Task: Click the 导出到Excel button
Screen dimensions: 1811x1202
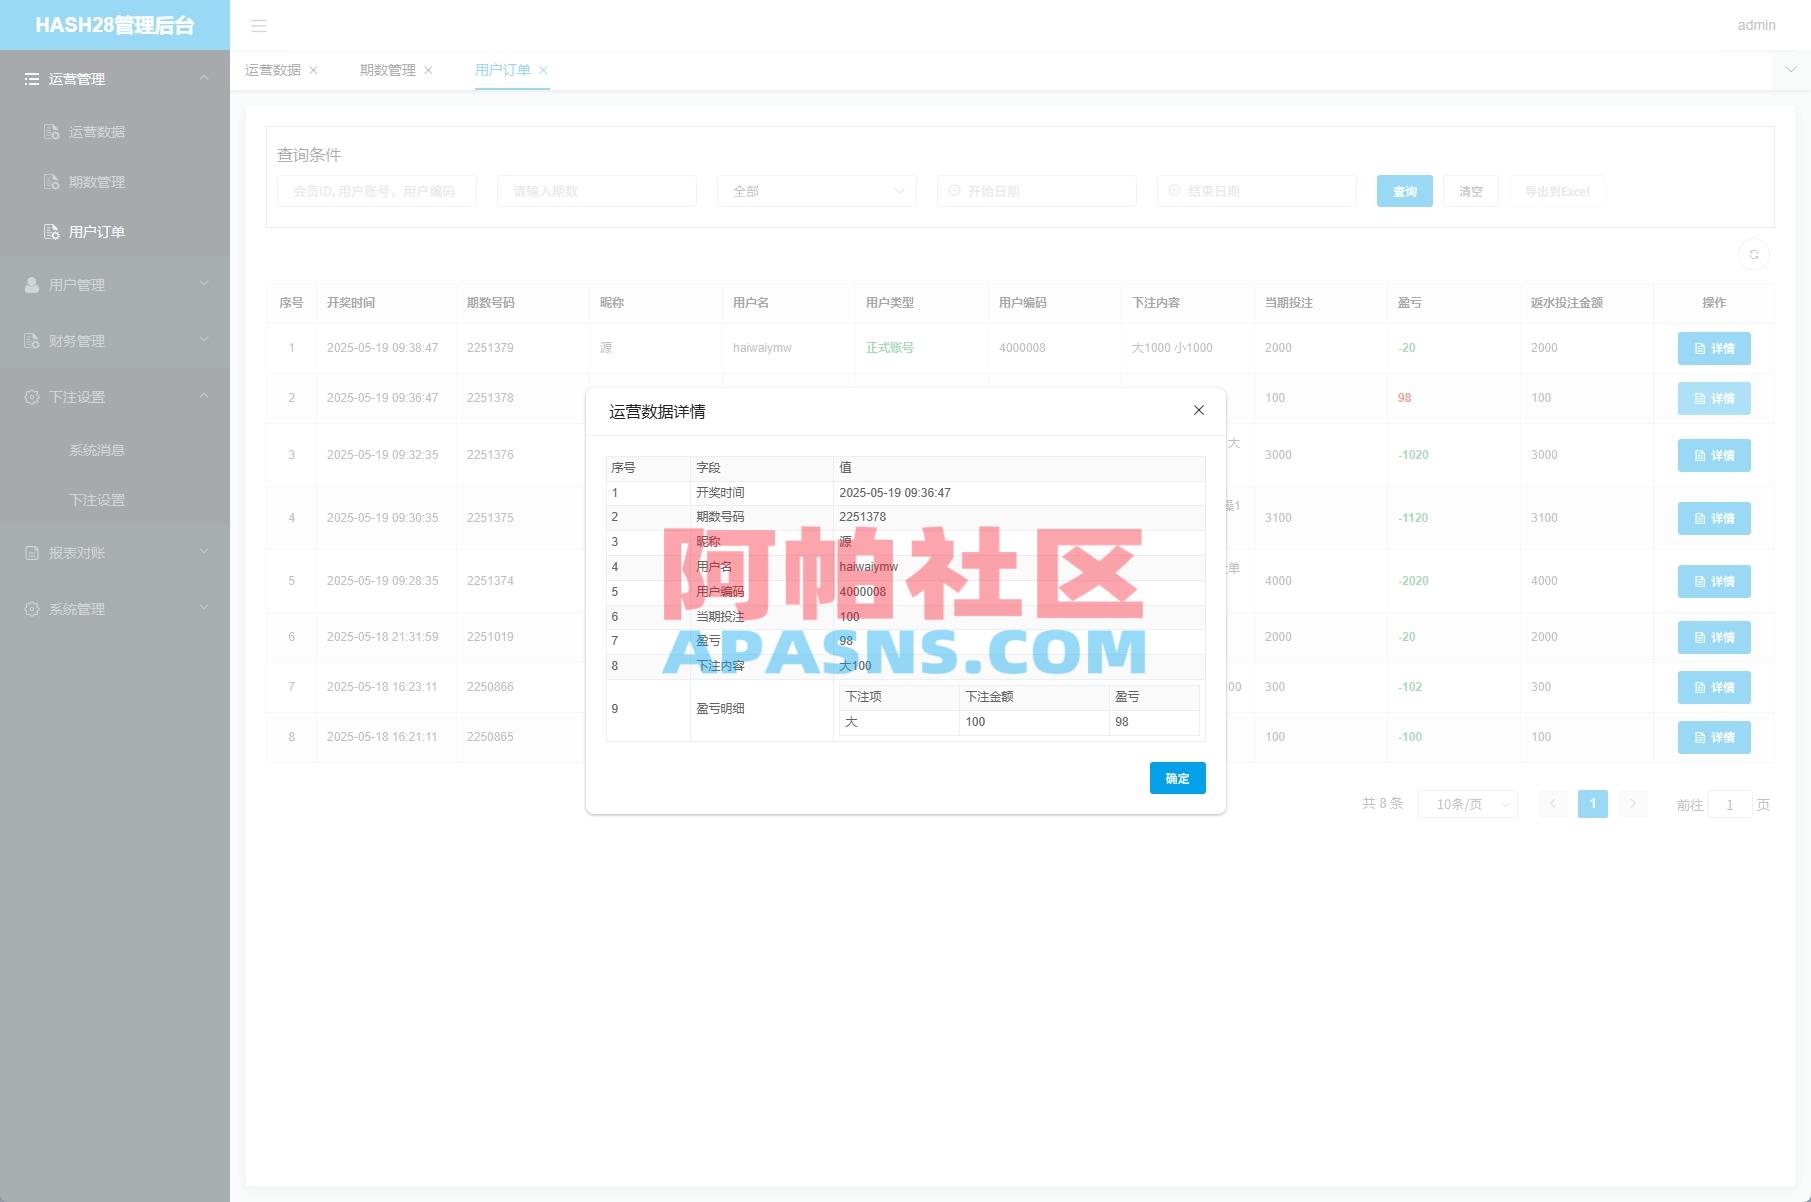Action: click(x=1556, y=190)
